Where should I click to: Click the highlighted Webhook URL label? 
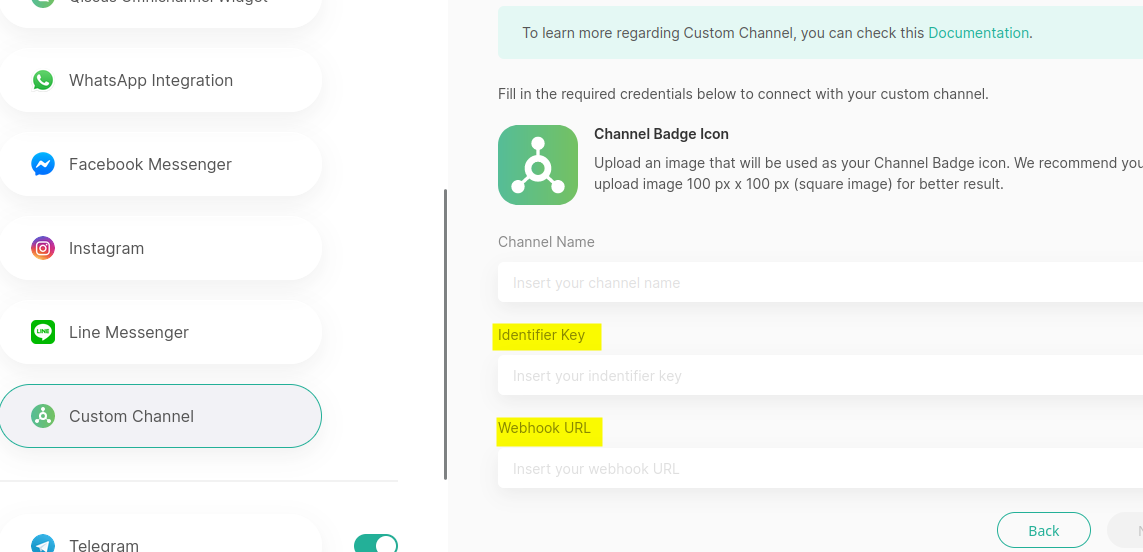tap(545, 428)
